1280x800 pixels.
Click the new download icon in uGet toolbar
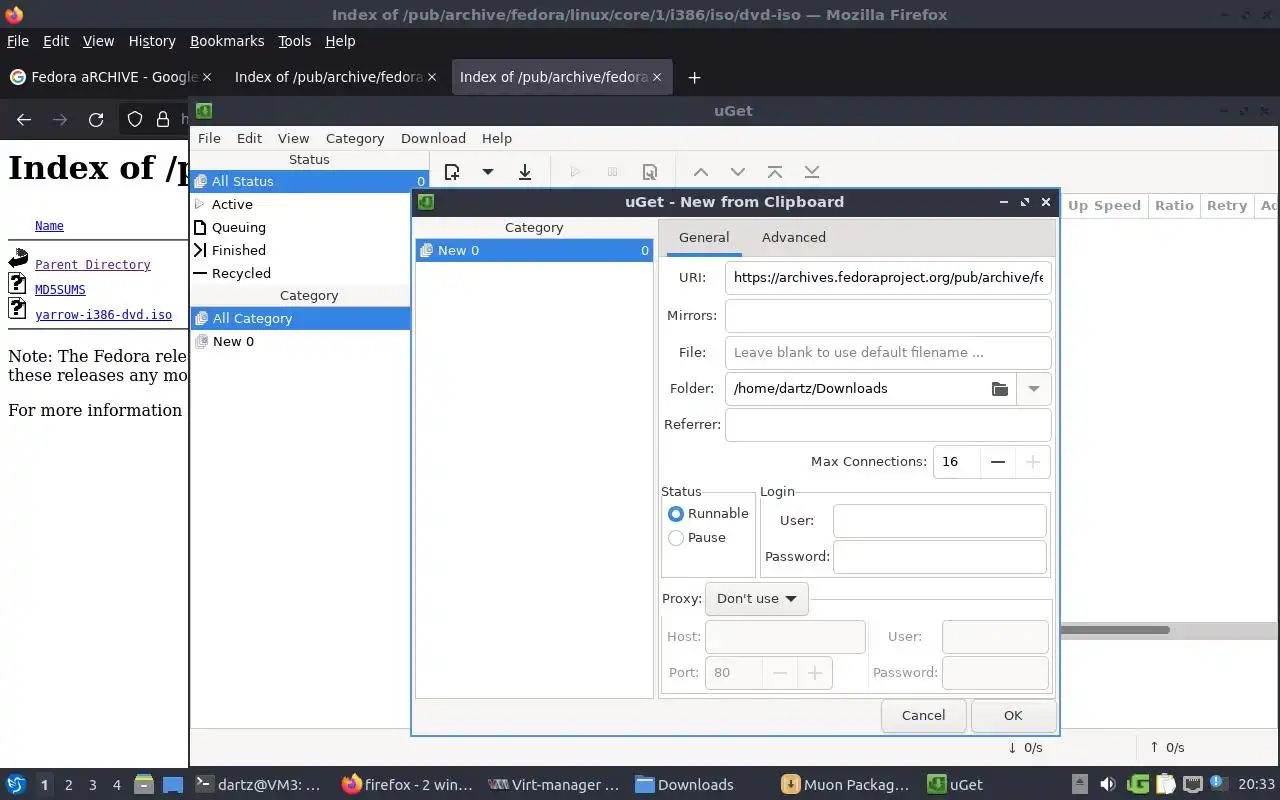(x=452, y=172)
